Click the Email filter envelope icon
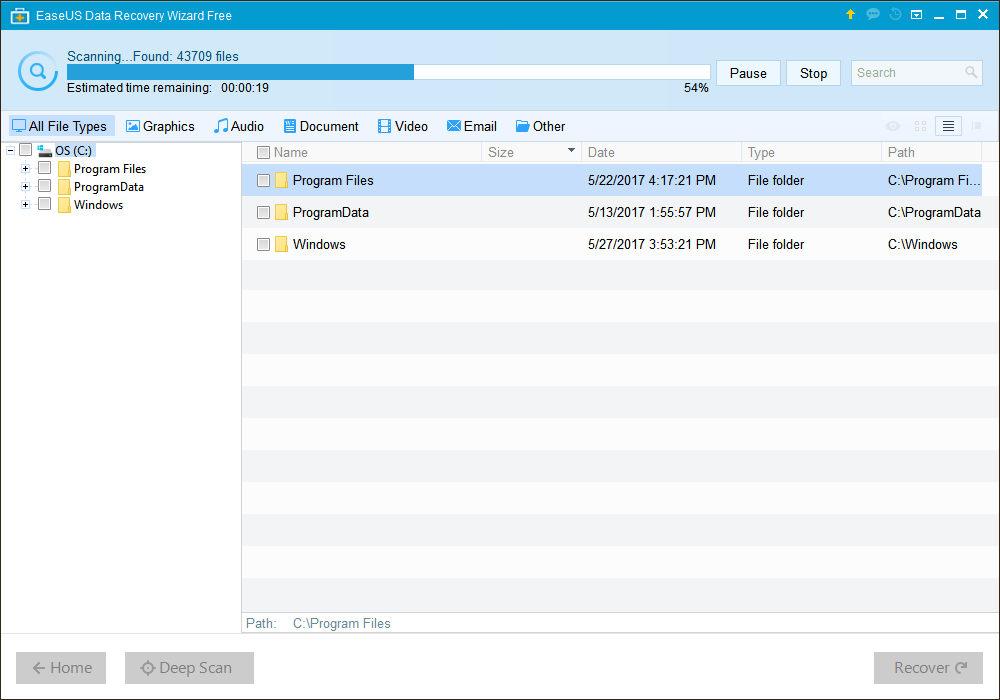Image resolution: width=1000 pixels, height=700 pixels. click(454, 126)
